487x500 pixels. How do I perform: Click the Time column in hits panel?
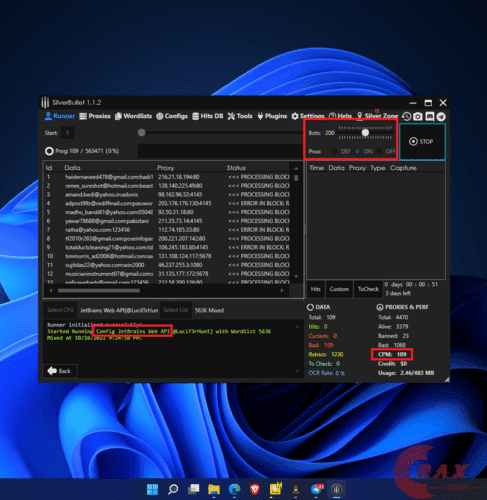coord(317,168)
